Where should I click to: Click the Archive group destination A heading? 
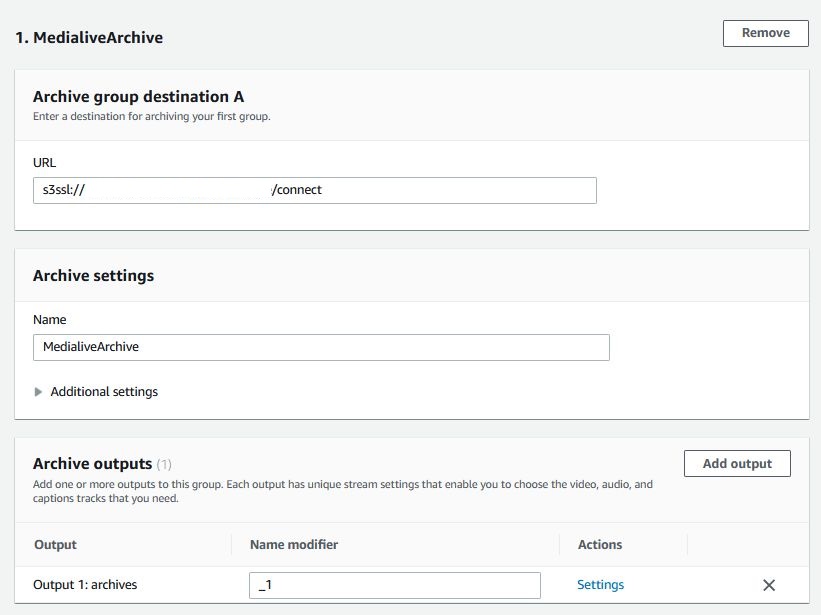click(x=138, y=97)
